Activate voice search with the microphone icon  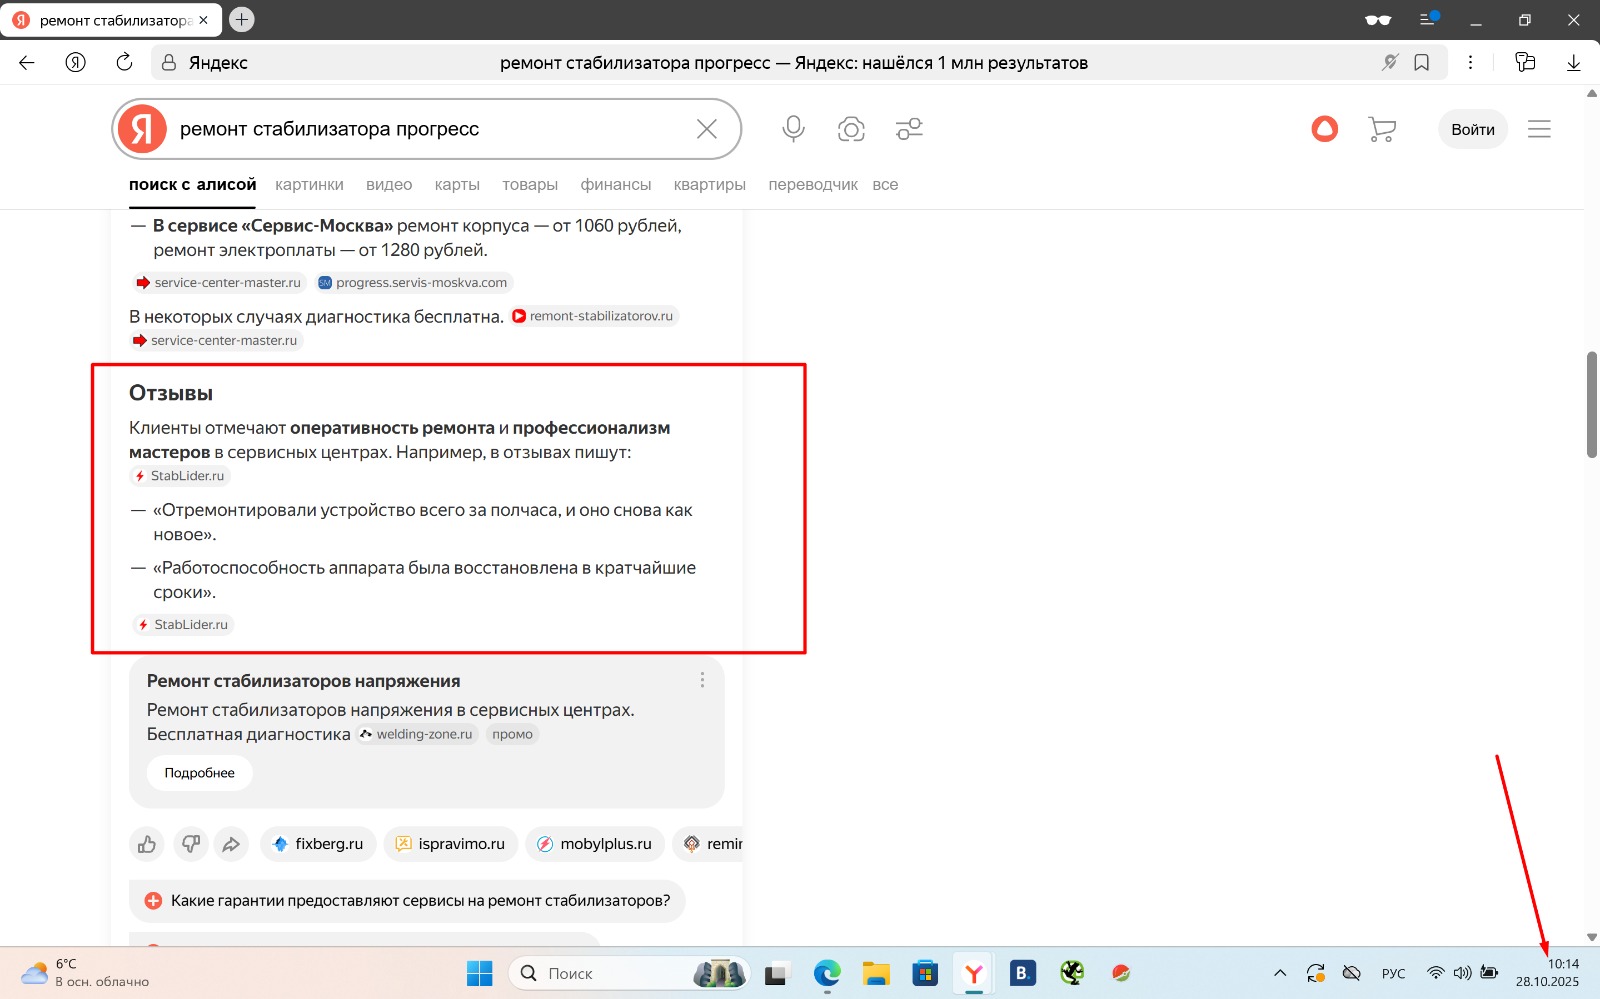(793, 129)
